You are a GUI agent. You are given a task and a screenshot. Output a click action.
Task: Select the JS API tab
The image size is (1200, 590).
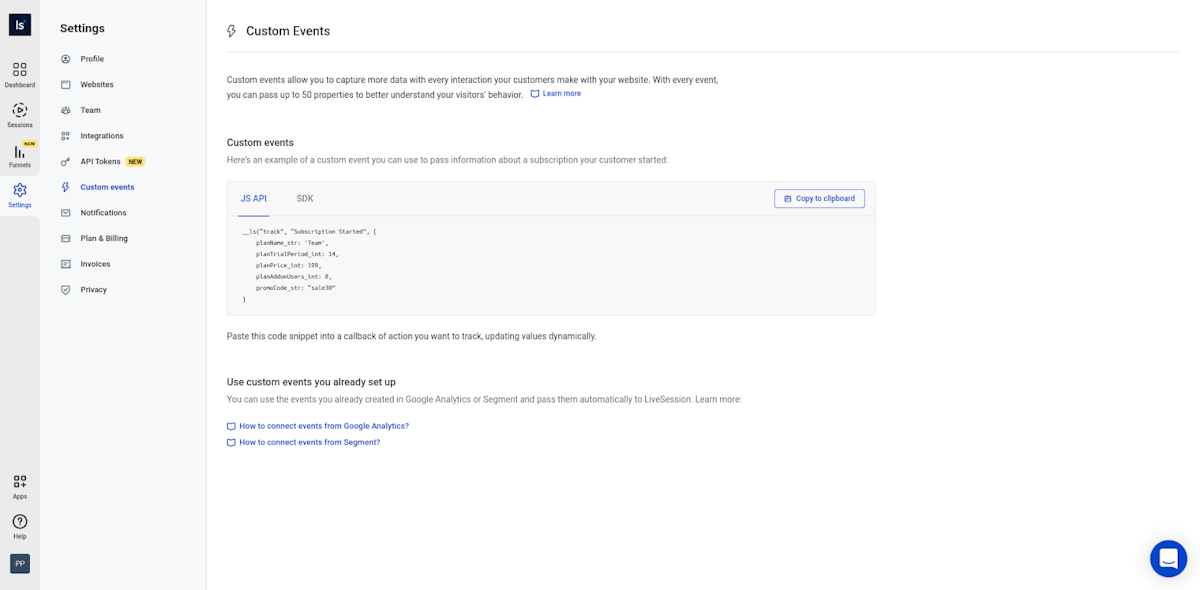click(x=253, y=199)
